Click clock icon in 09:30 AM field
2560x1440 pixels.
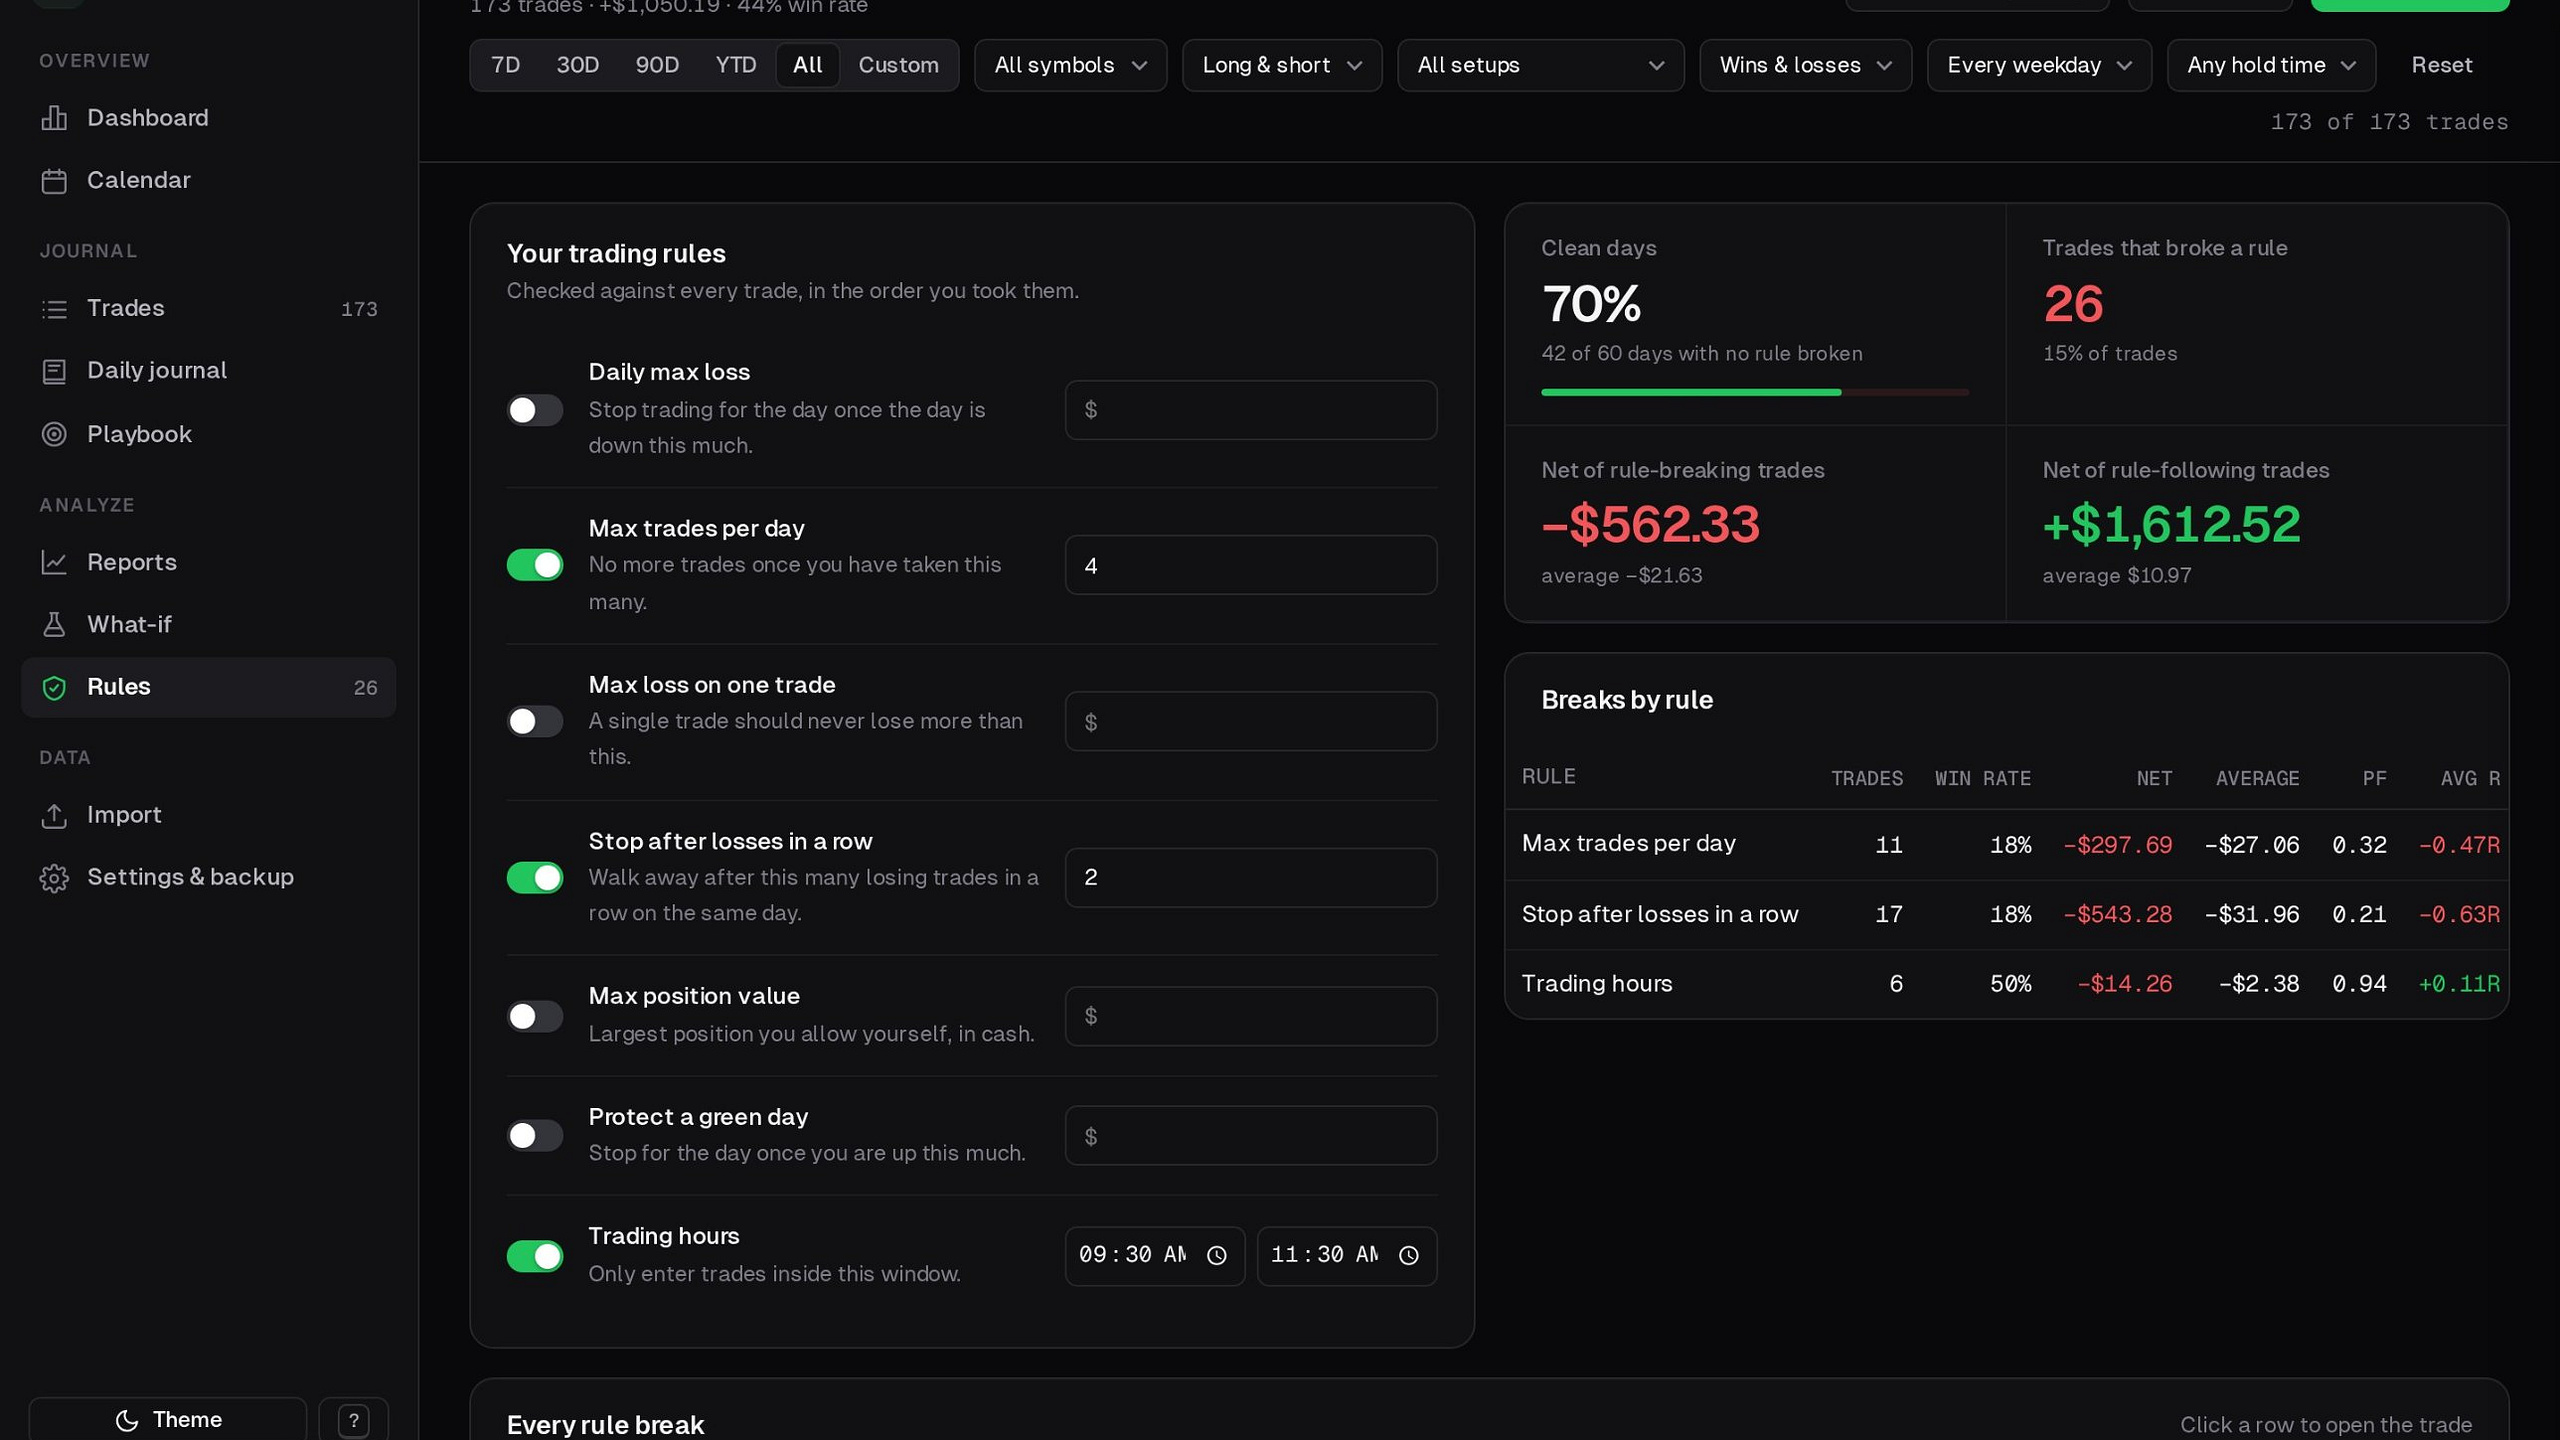[x=1216, y=1256]
